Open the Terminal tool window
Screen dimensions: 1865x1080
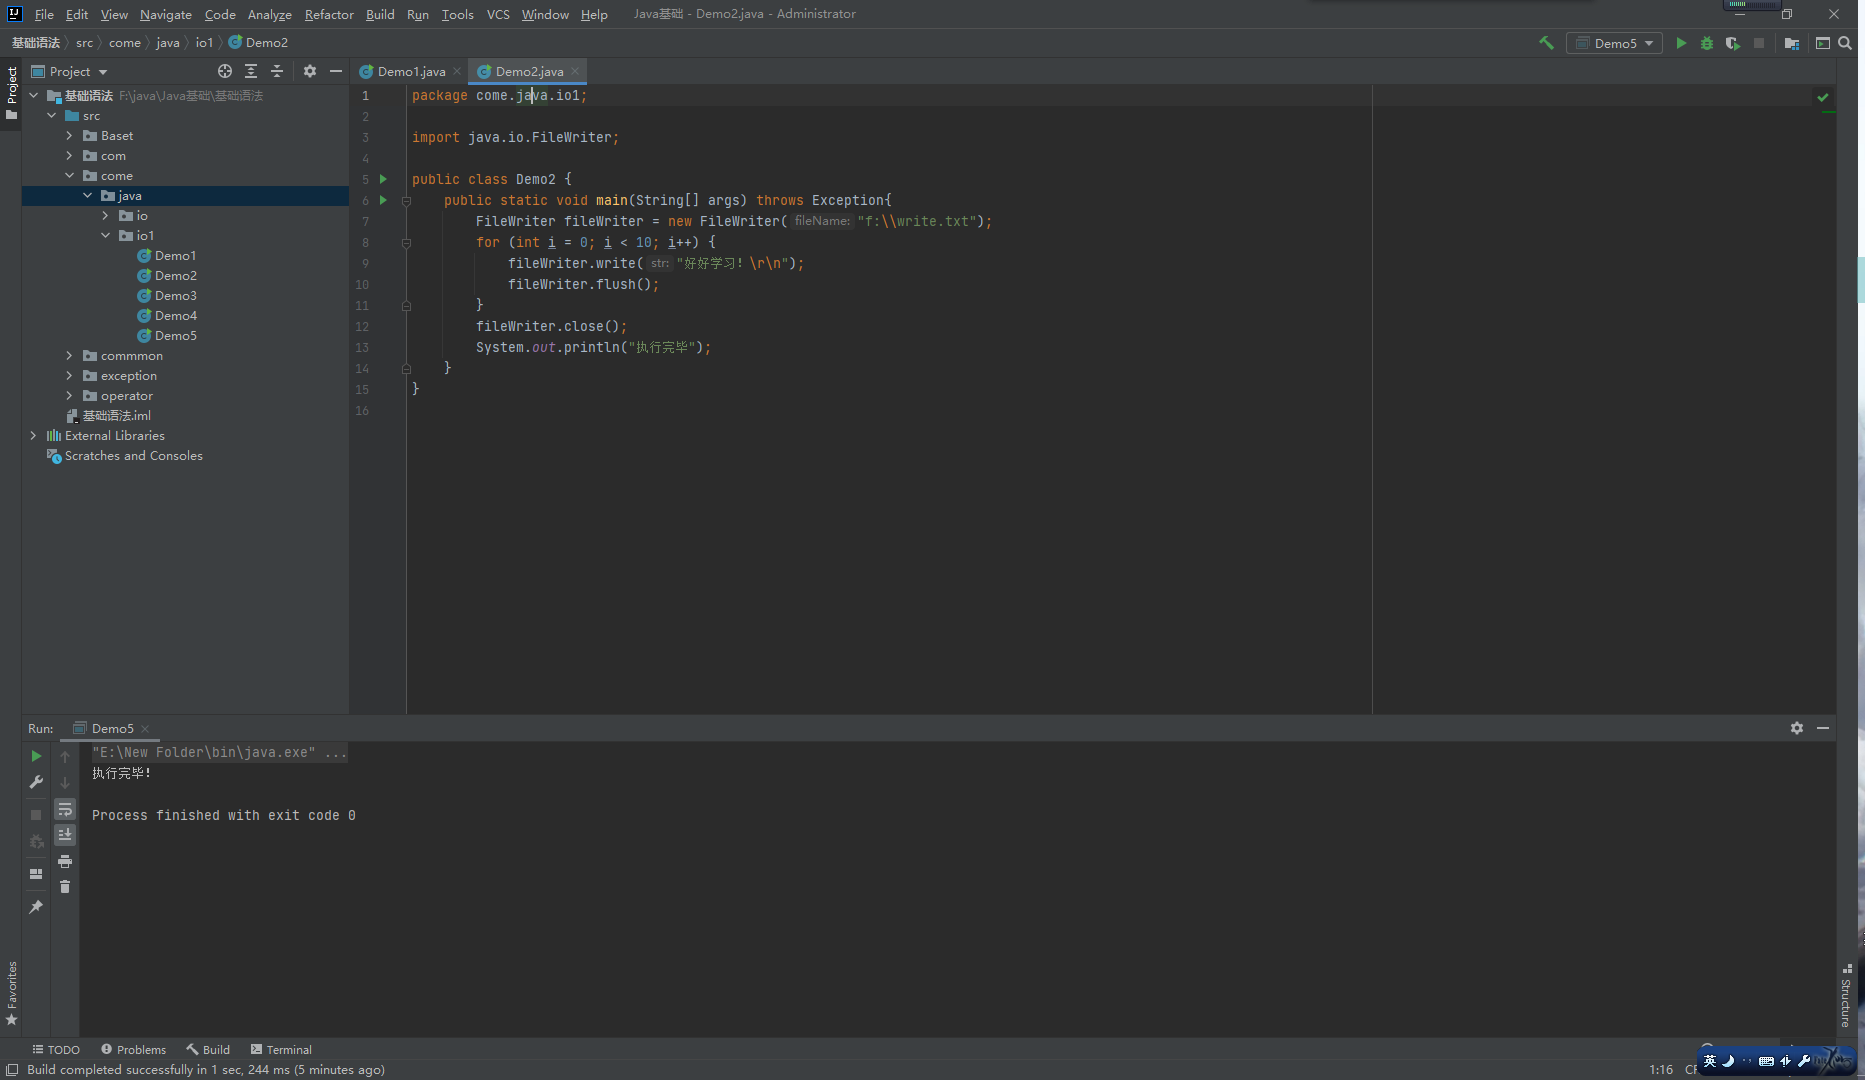click(x=281, y=1050)
